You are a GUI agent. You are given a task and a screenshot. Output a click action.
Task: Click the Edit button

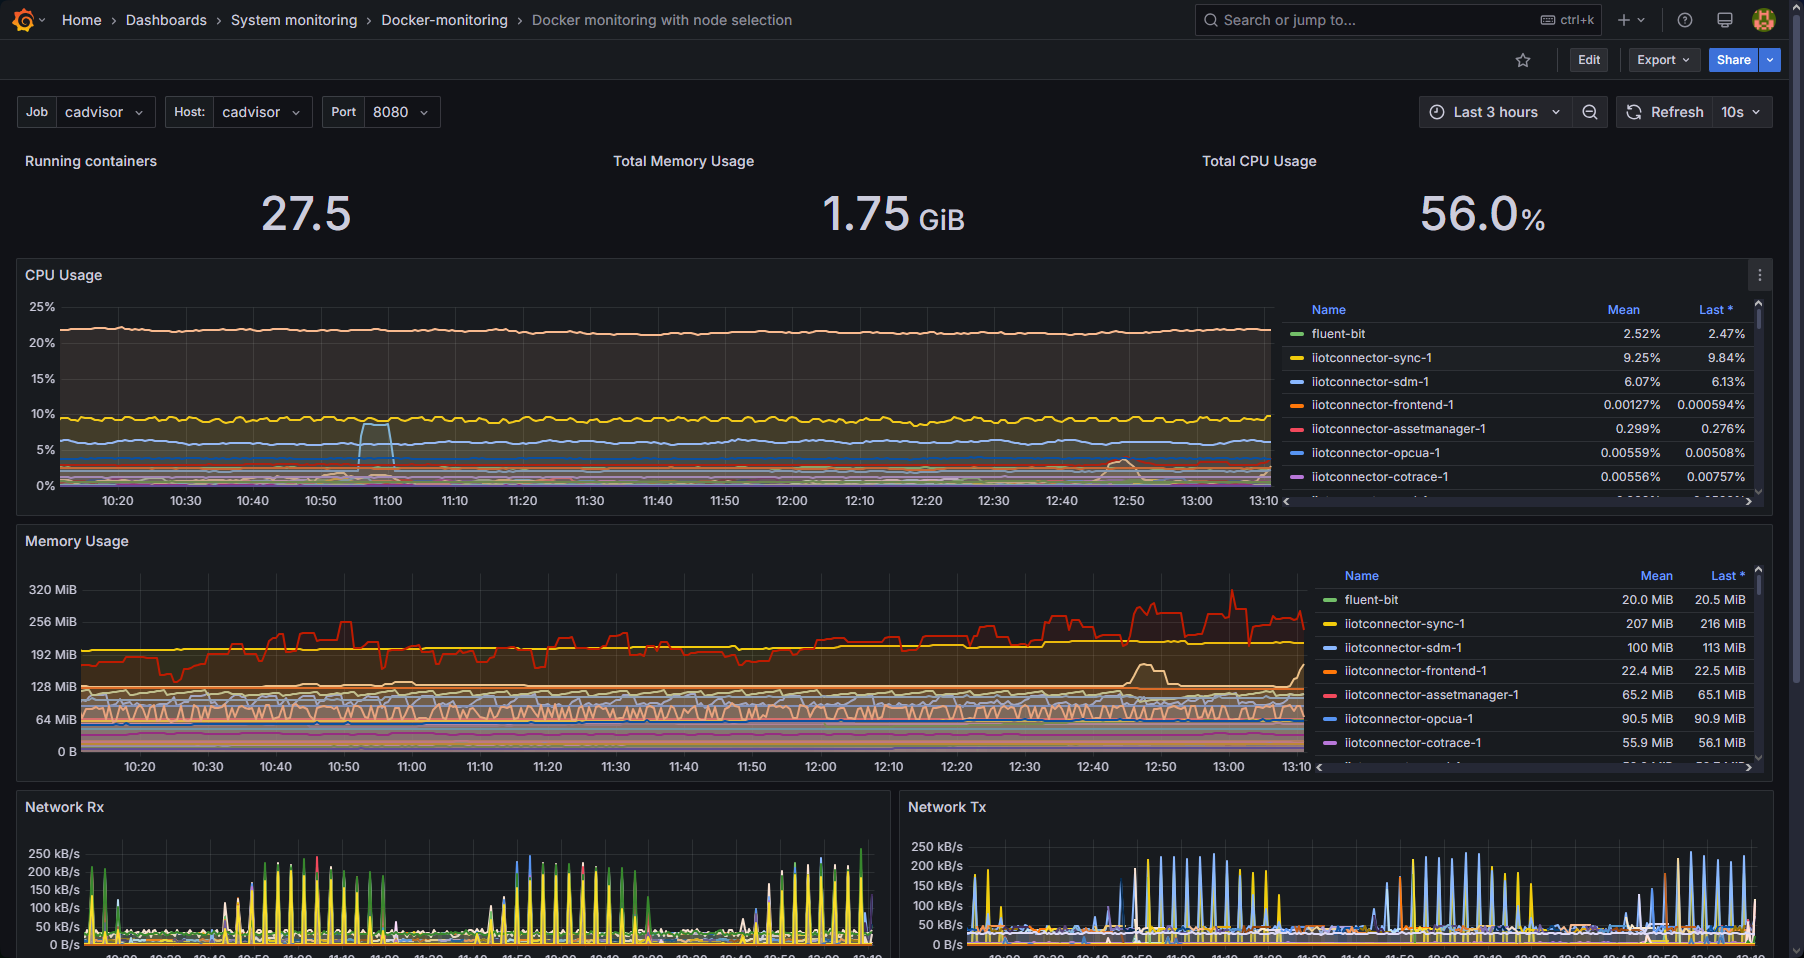point(1588,60)
